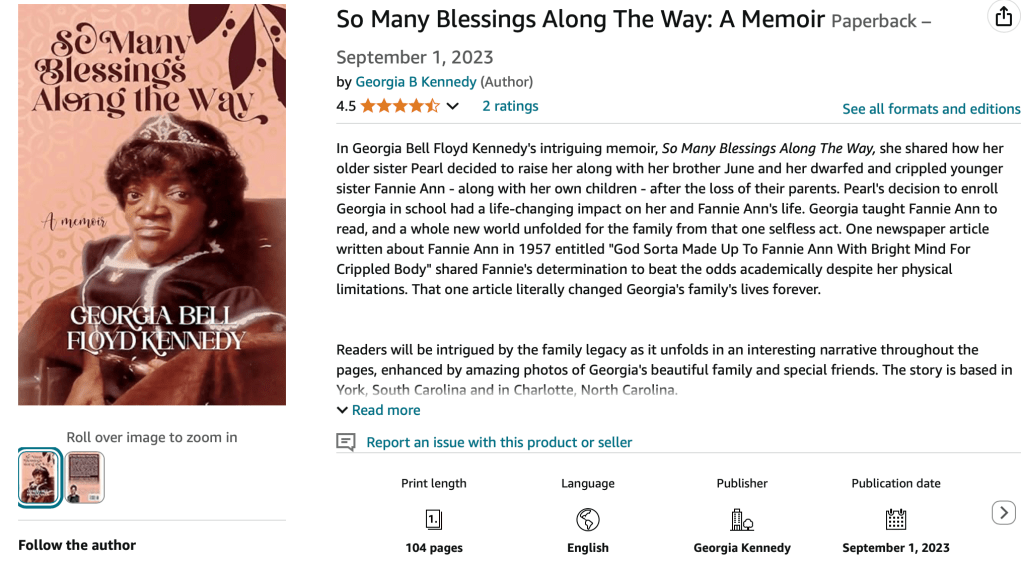Click the Publisher building icon
Screen dimensions: 1022x562
(x=742, y=519)
